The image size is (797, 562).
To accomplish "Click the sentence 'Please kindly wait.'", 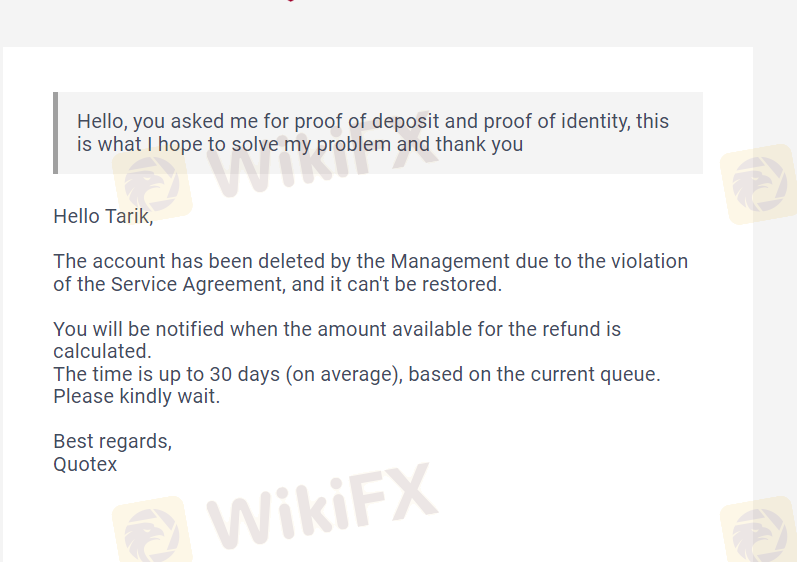I will (x=137, y=396).
